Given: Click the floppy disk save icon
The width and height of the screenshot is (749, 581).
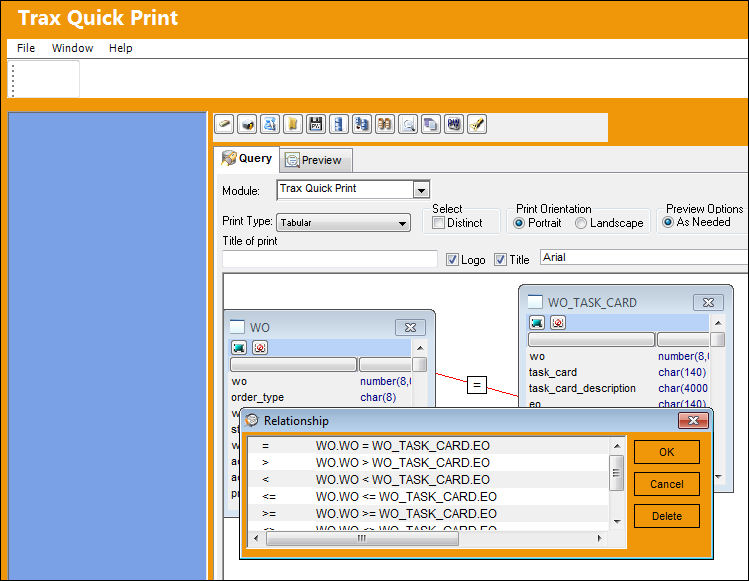Looking at the screenshot, I should point(316,124).
